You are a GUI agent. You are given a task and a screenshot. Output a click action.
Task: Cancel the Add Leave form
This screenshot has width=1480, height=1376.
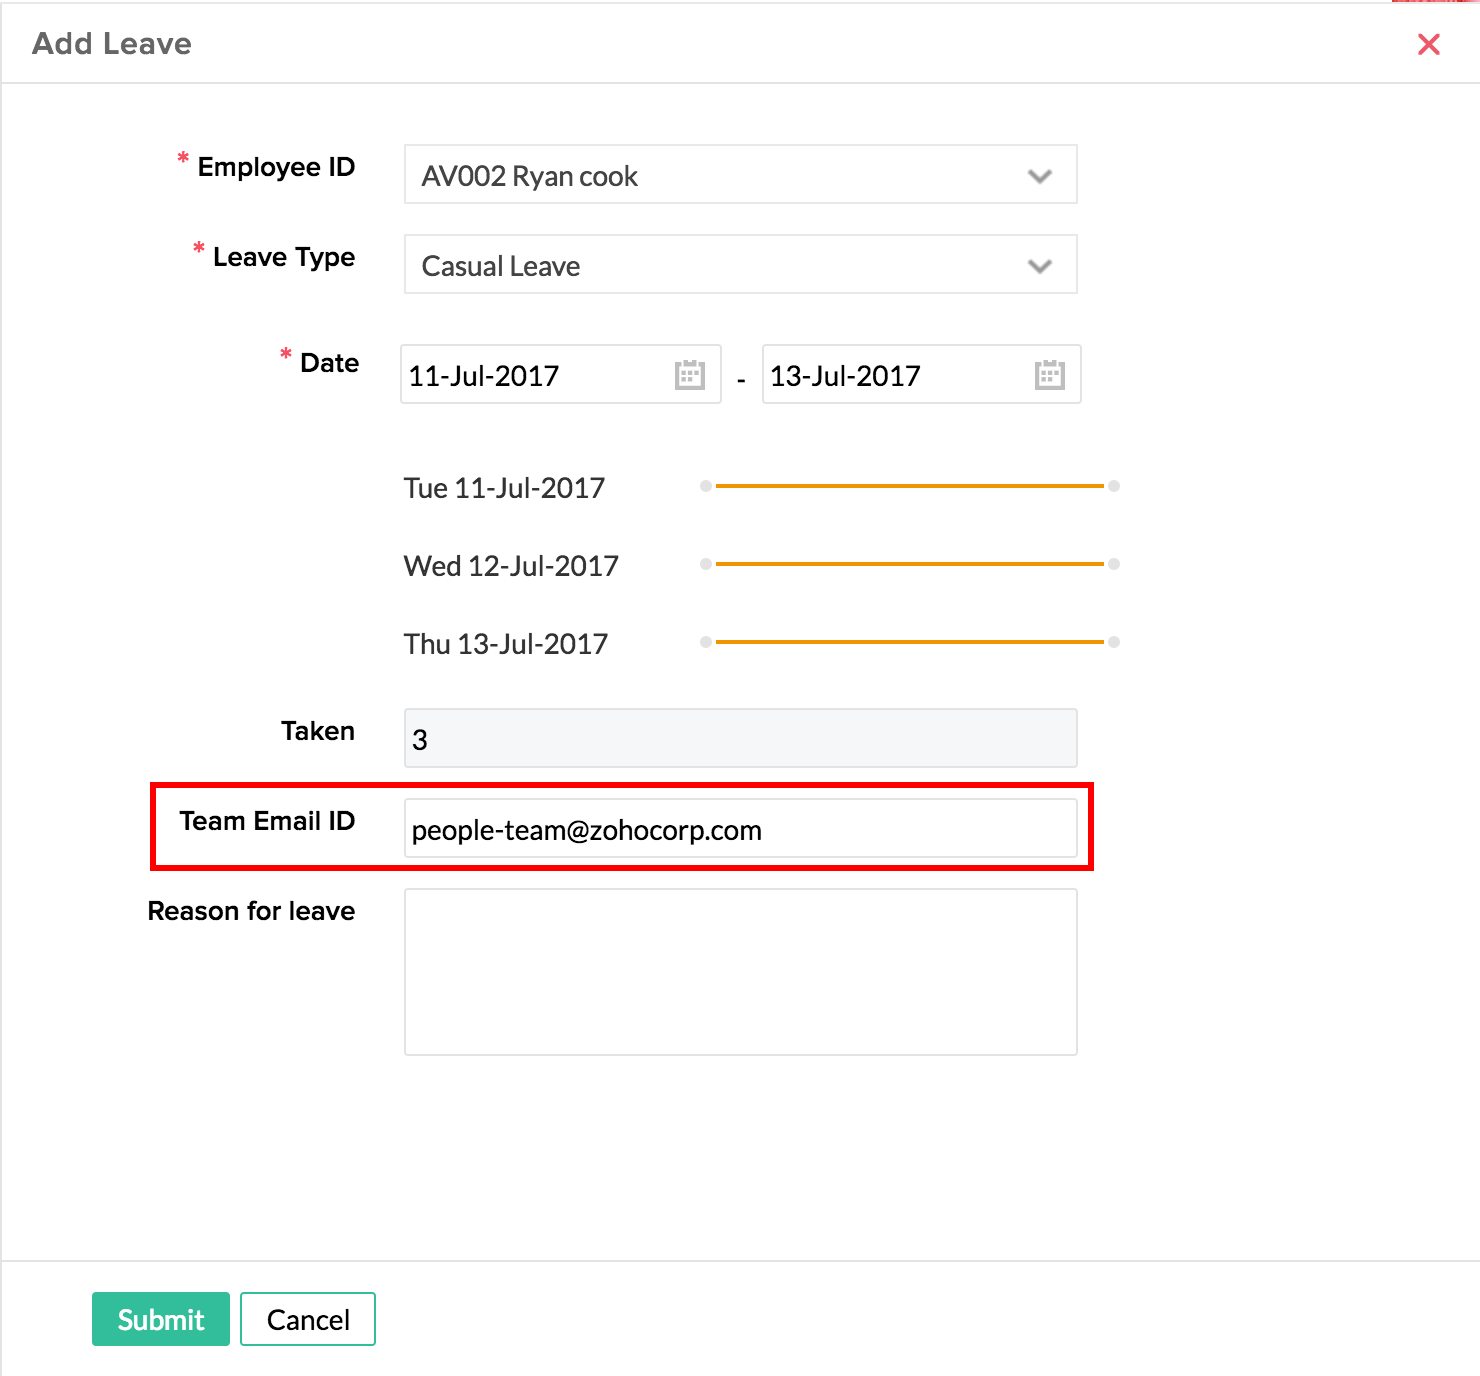(x=308, y=1319)
